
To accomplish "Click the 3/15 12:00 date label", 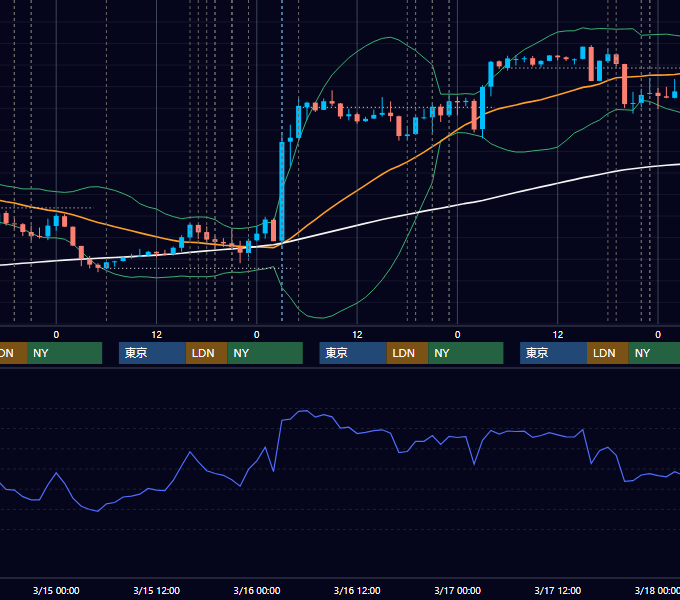I will [x=157, y=590].
